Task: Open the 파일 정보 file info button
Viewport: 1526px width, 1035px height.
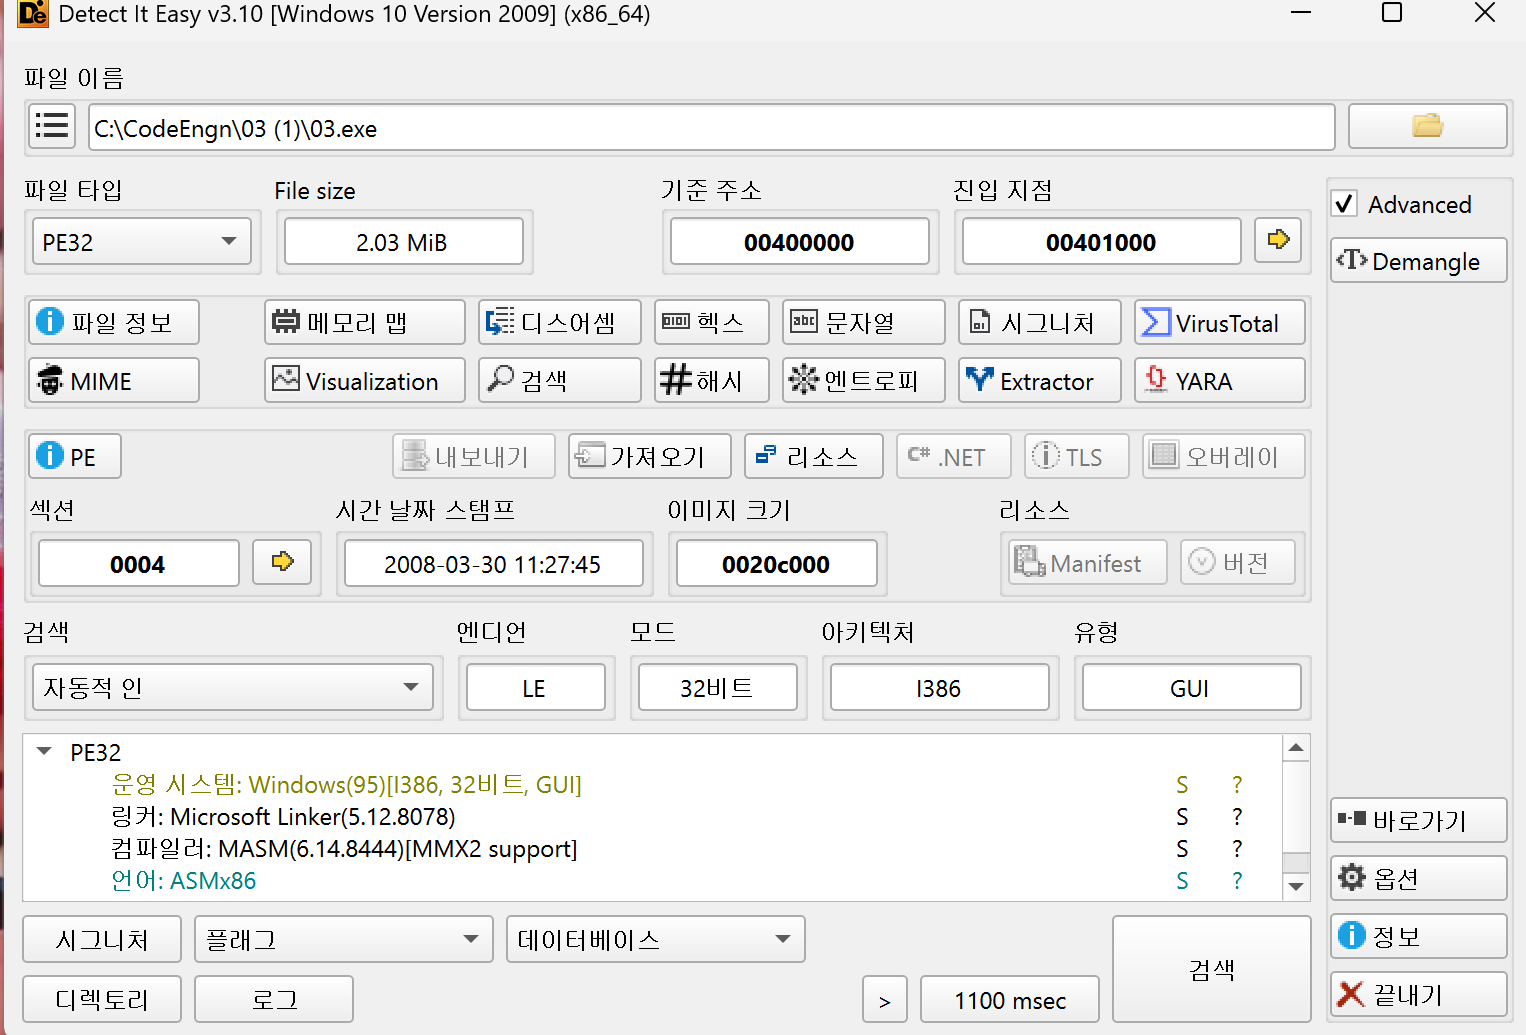Action: (x=114, y=322)
